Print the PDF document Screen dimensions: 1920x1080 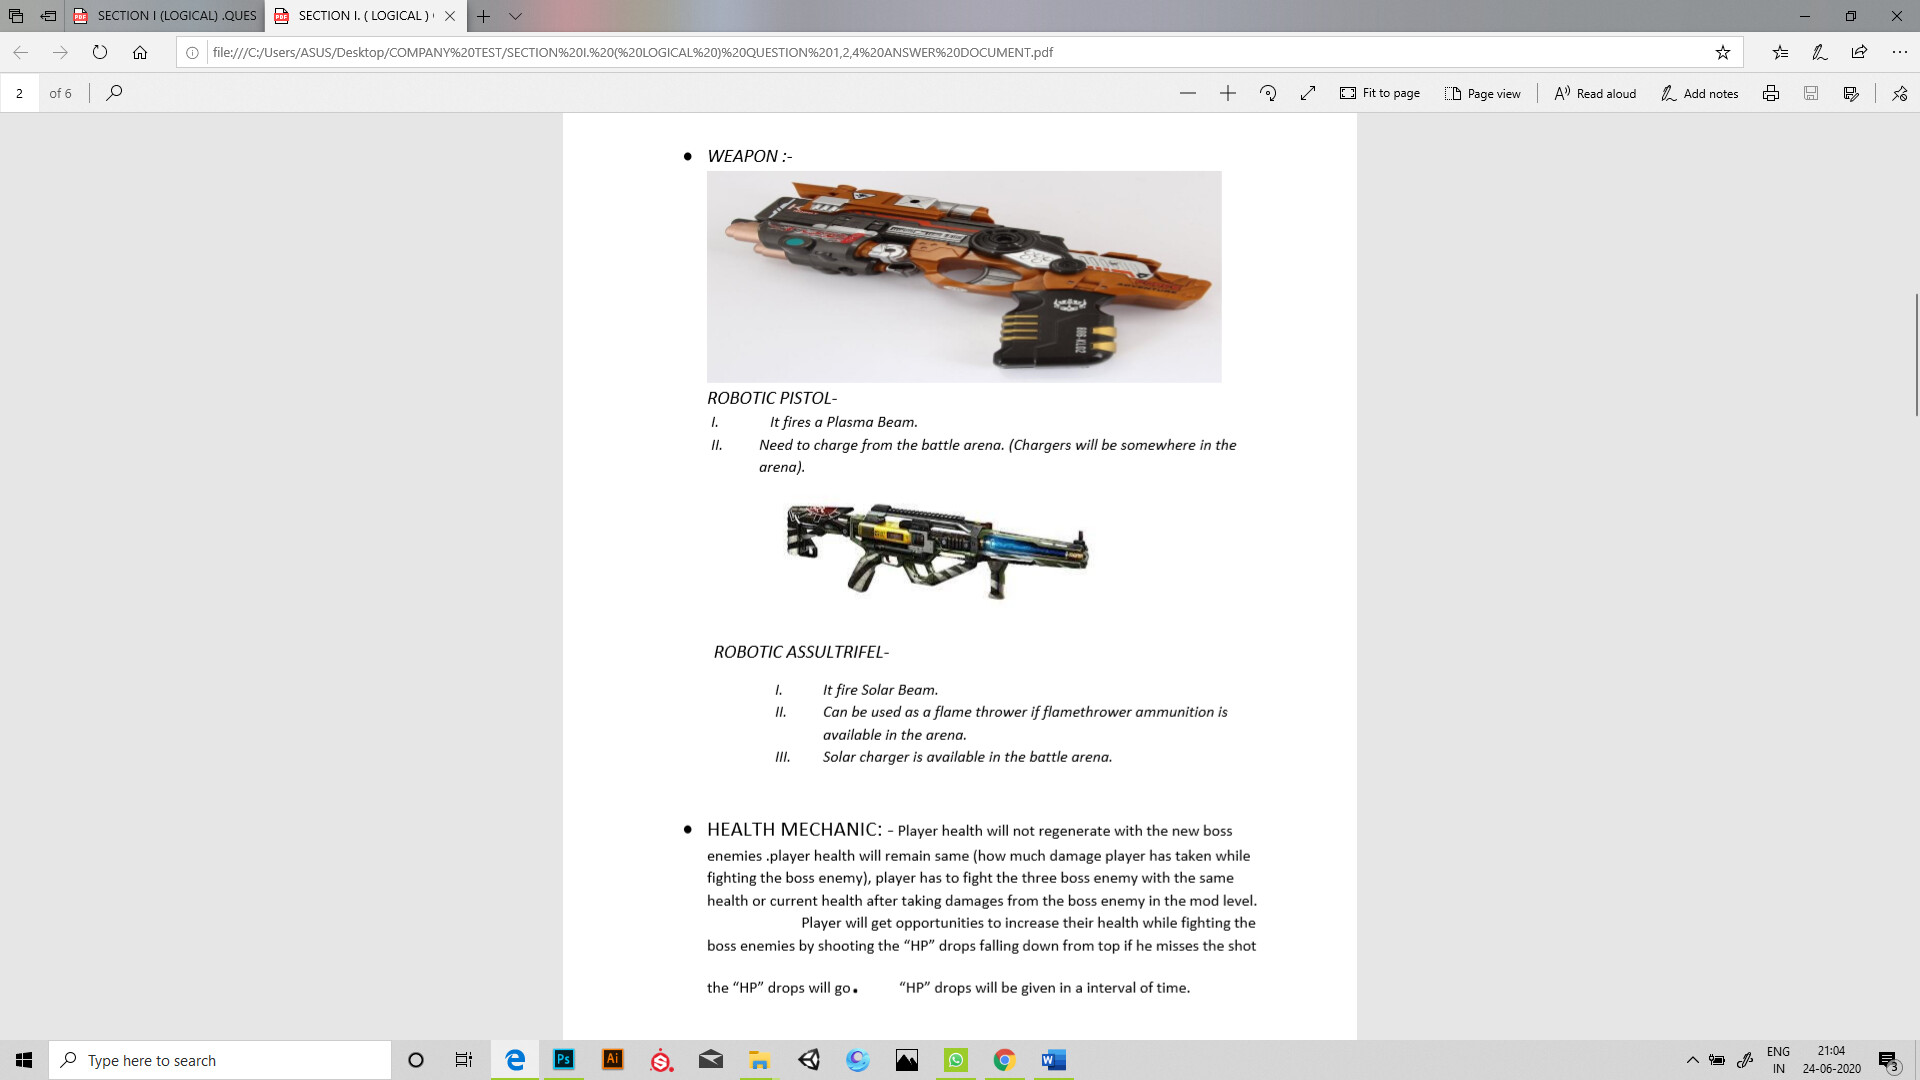pyautogui.click(x=1770, y=93)
